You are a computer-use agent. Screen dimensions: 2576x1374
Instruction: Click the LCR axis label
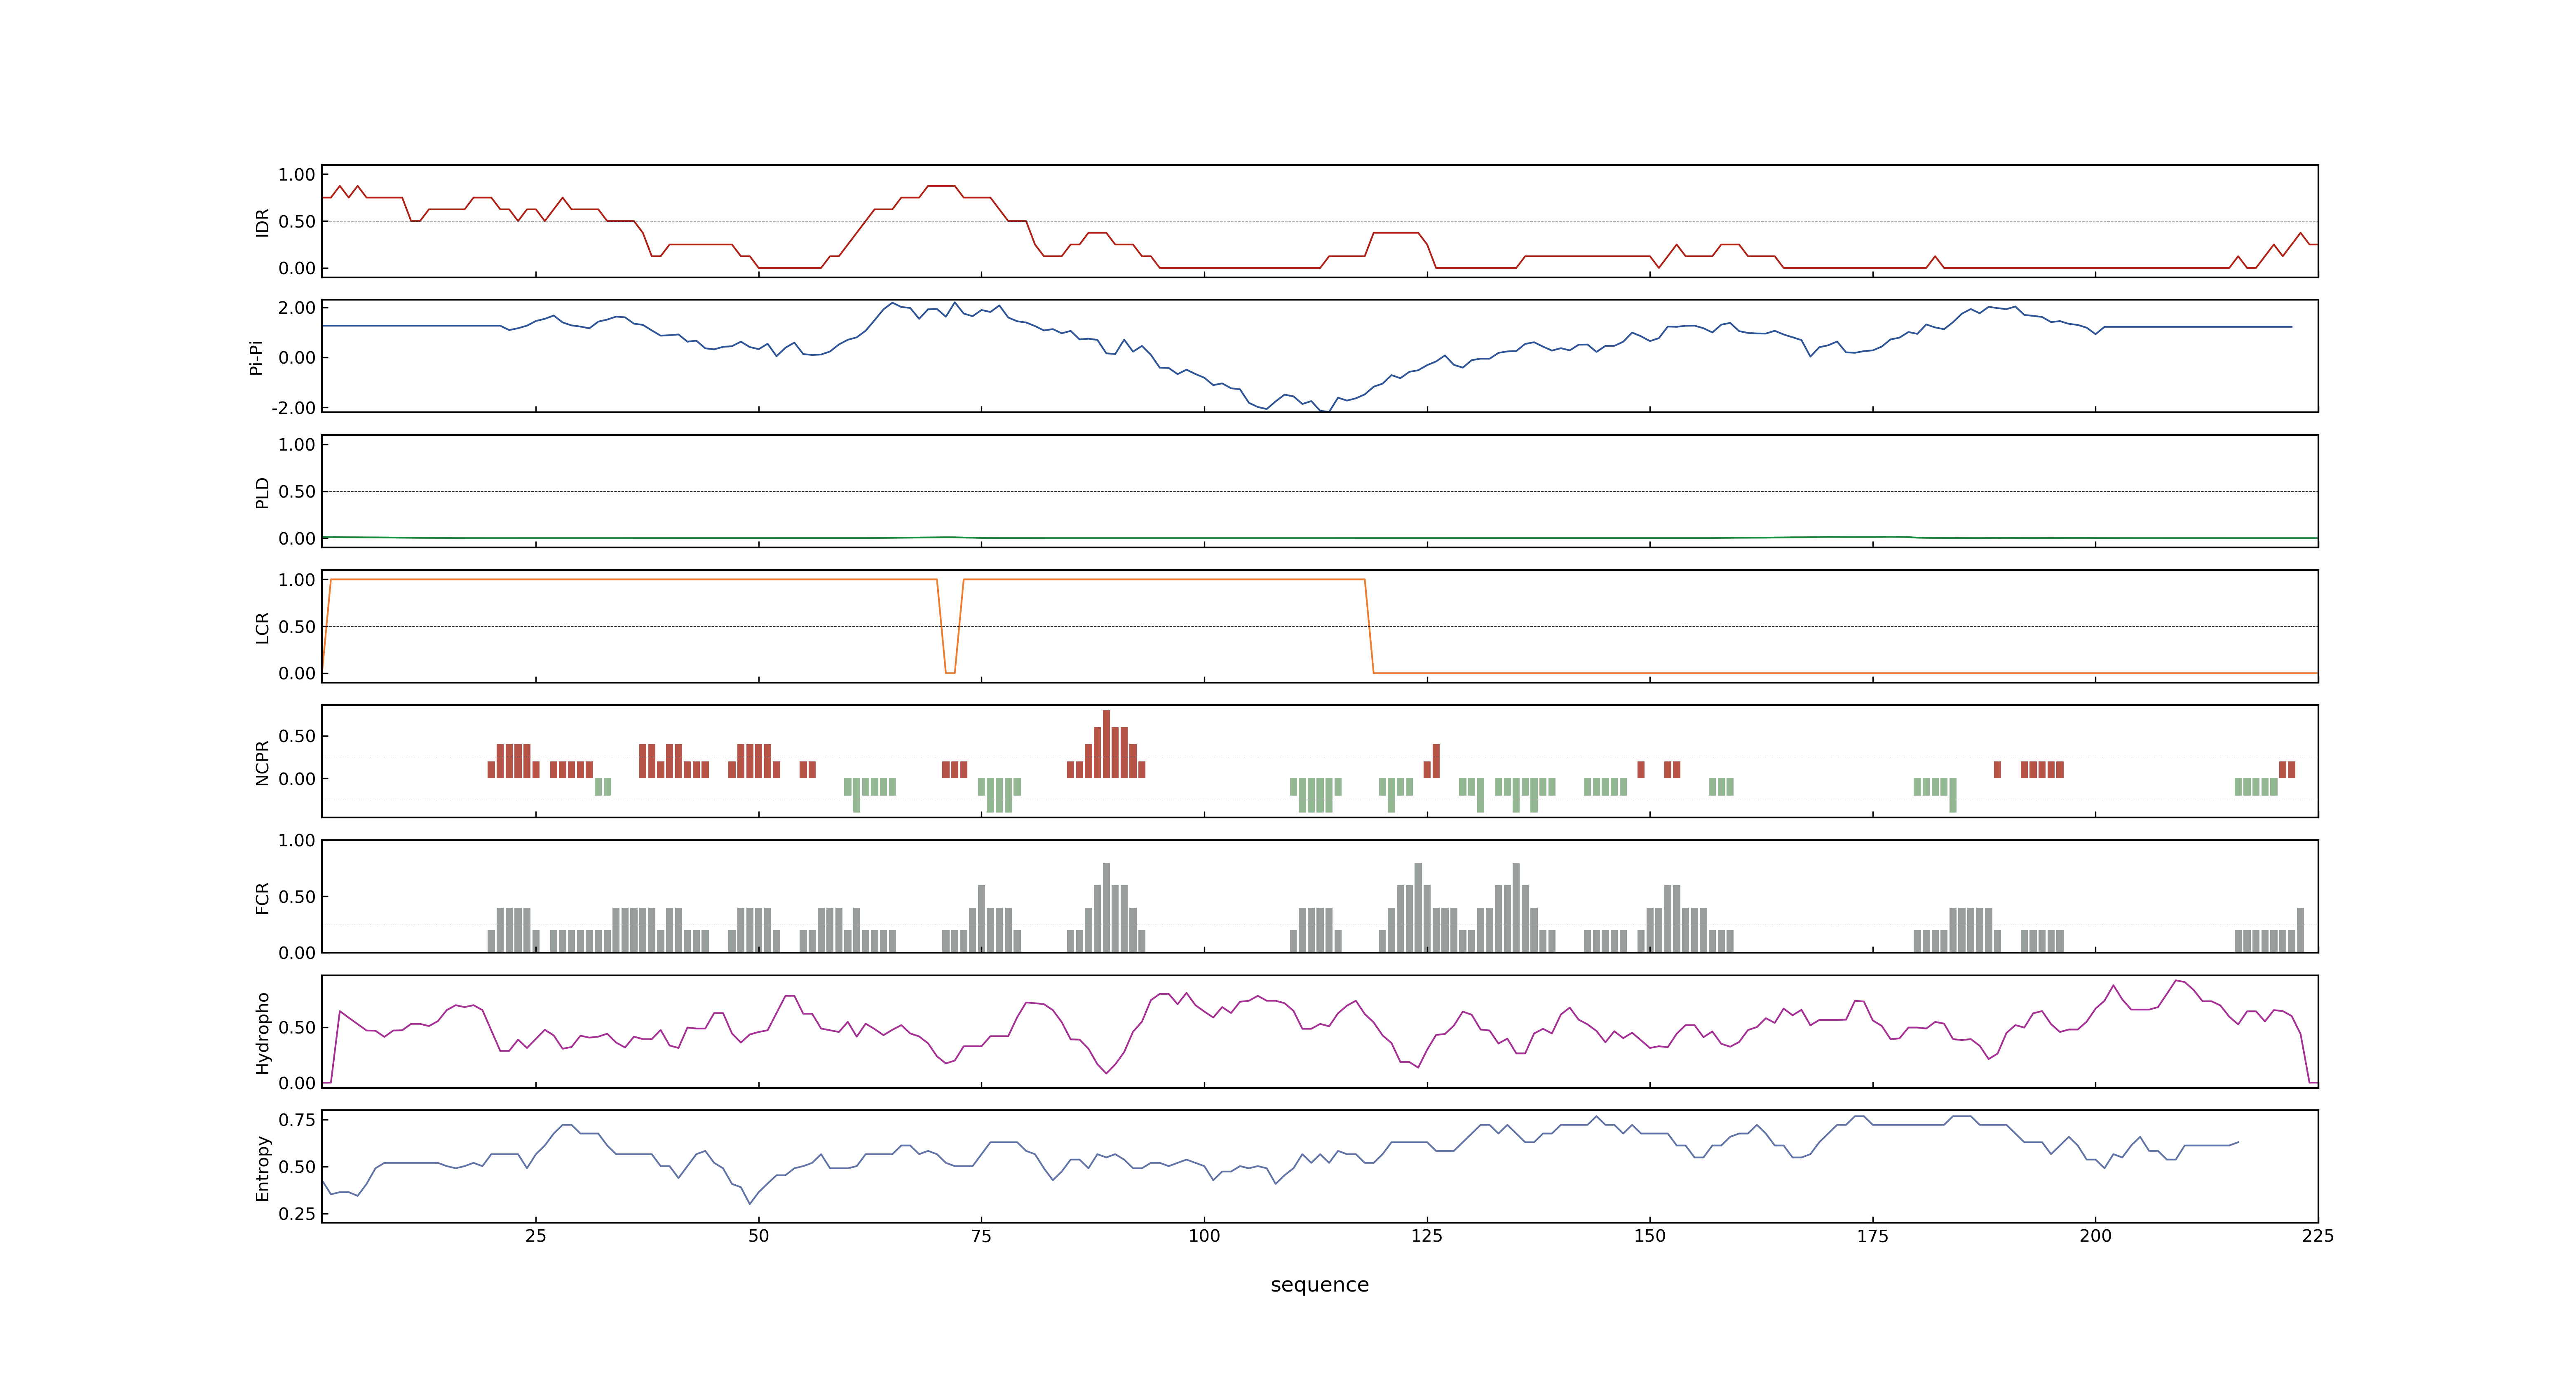point(263,627)
